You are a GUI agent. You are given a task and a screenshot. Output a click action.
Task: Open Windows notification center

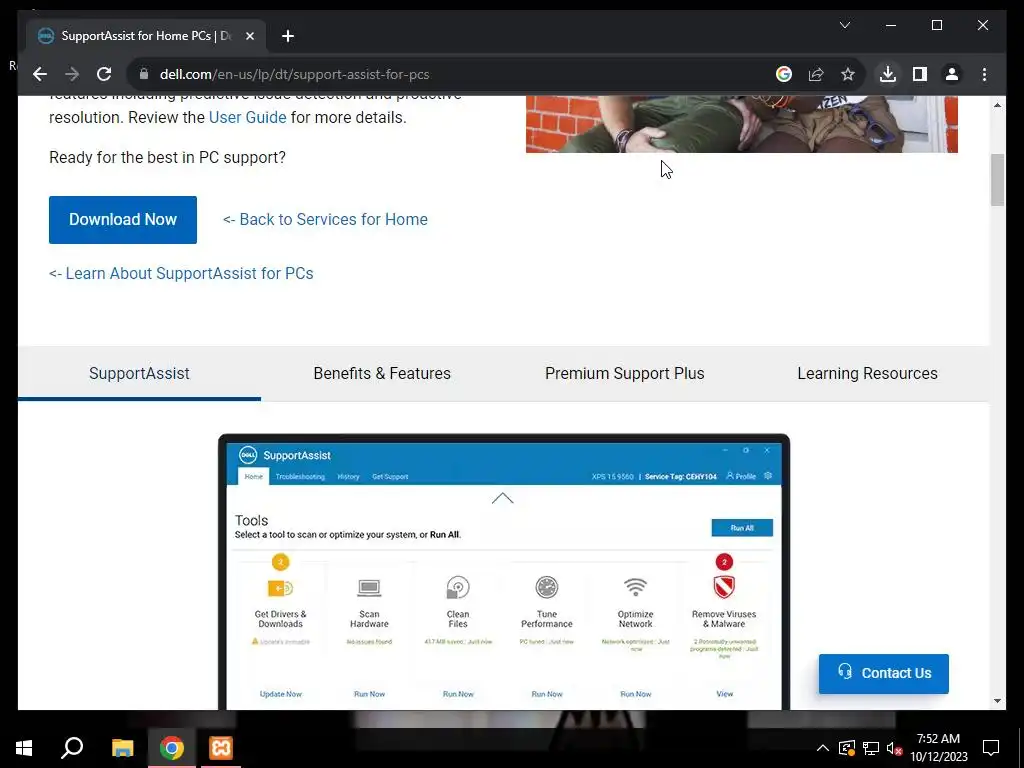991,748
